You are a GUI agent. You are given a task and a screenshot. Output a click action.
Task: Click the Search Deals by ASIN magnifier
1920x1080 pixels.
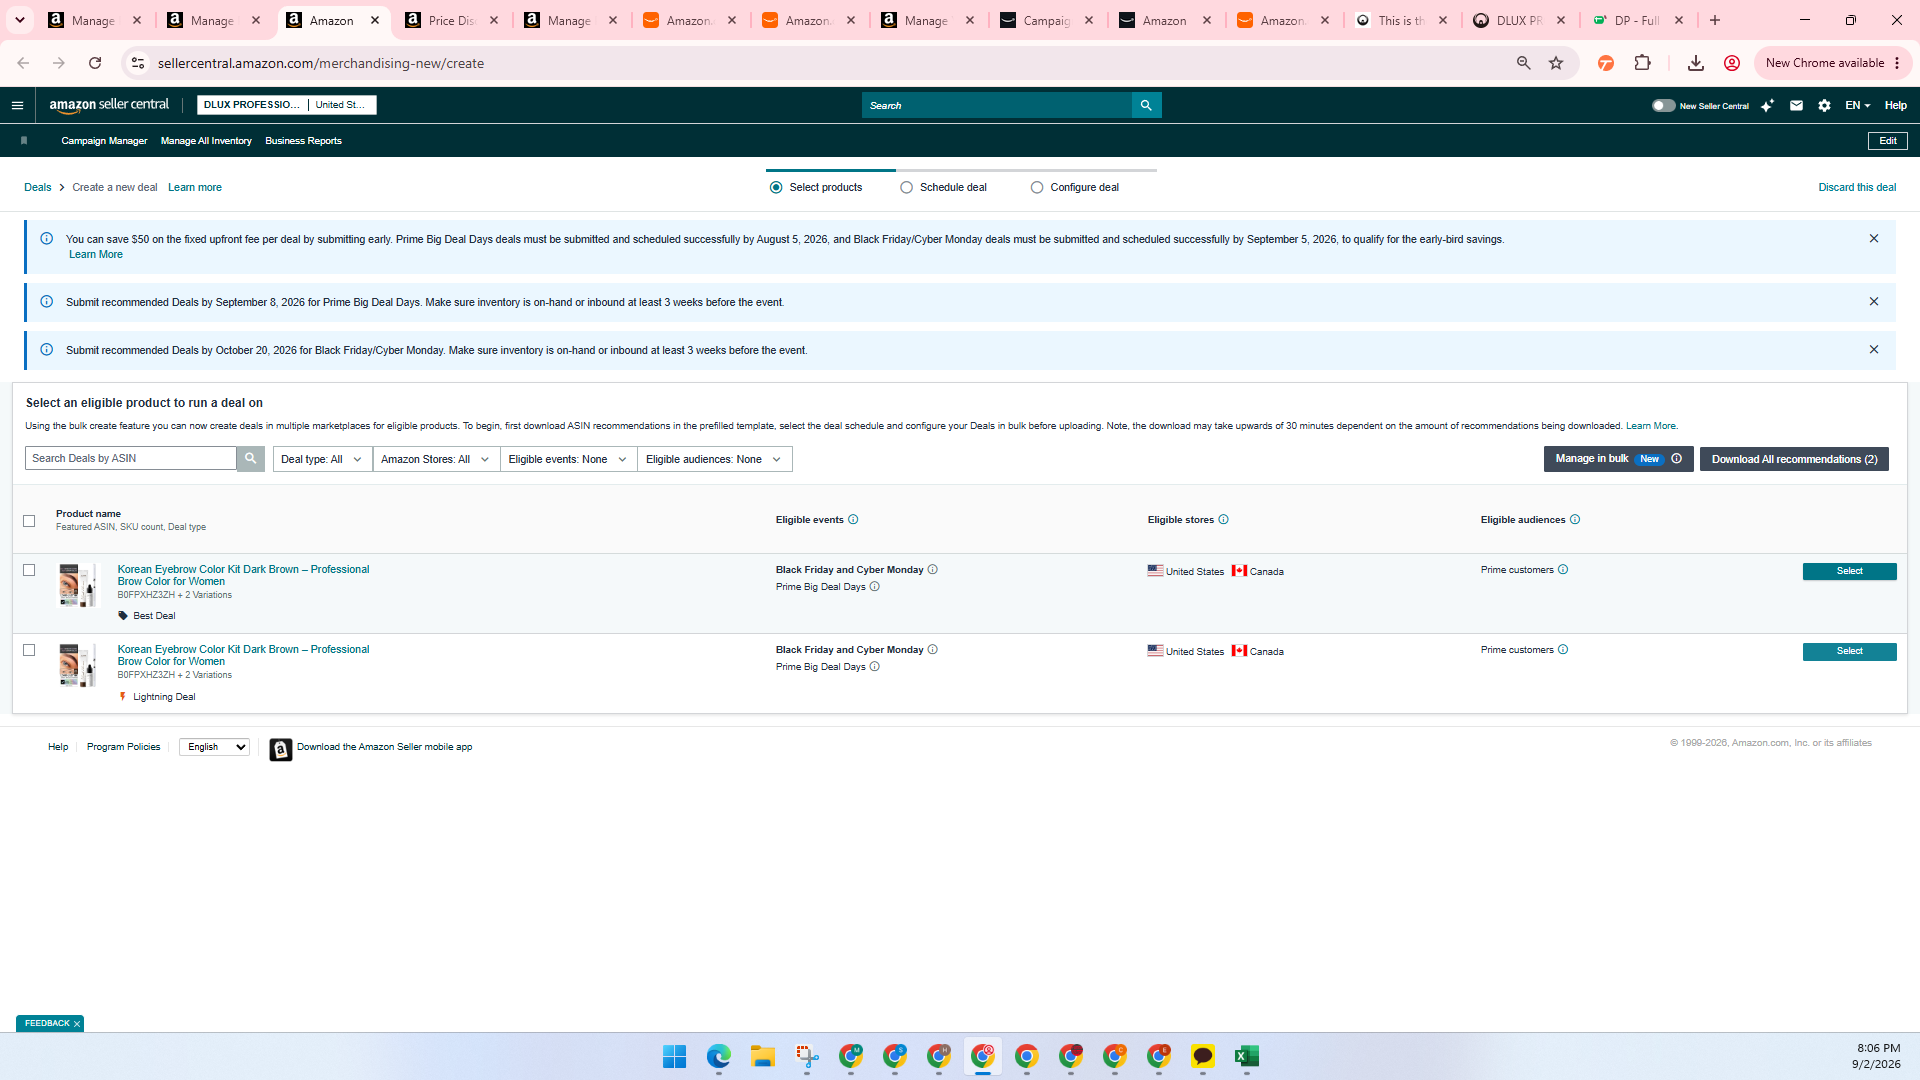tap(250, 458)
